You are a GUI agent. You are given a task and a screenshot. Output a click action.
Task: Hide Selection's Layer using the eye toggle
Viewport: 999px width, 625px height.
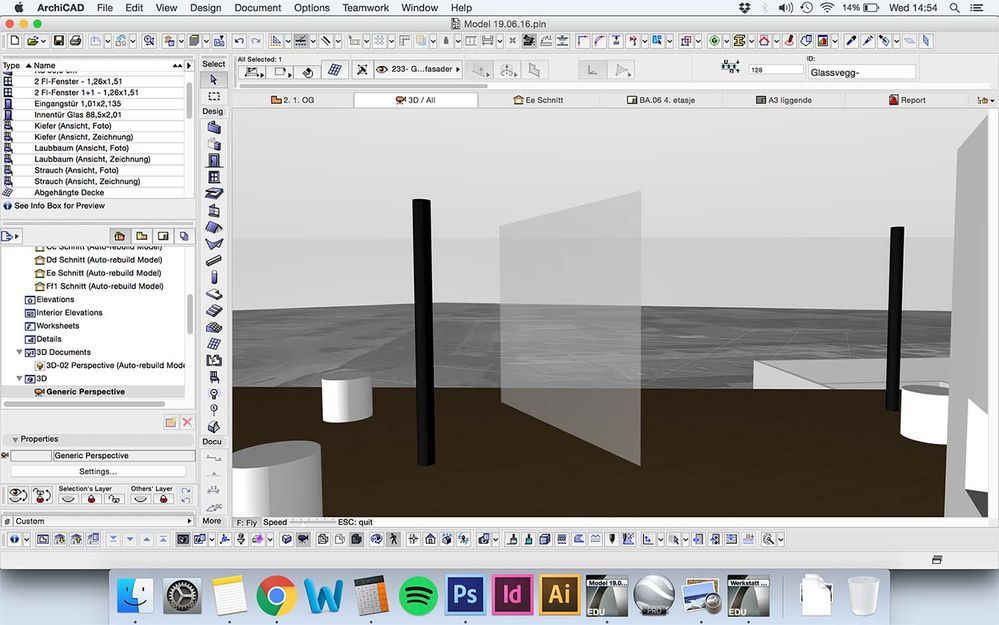[x=67, y=498]
